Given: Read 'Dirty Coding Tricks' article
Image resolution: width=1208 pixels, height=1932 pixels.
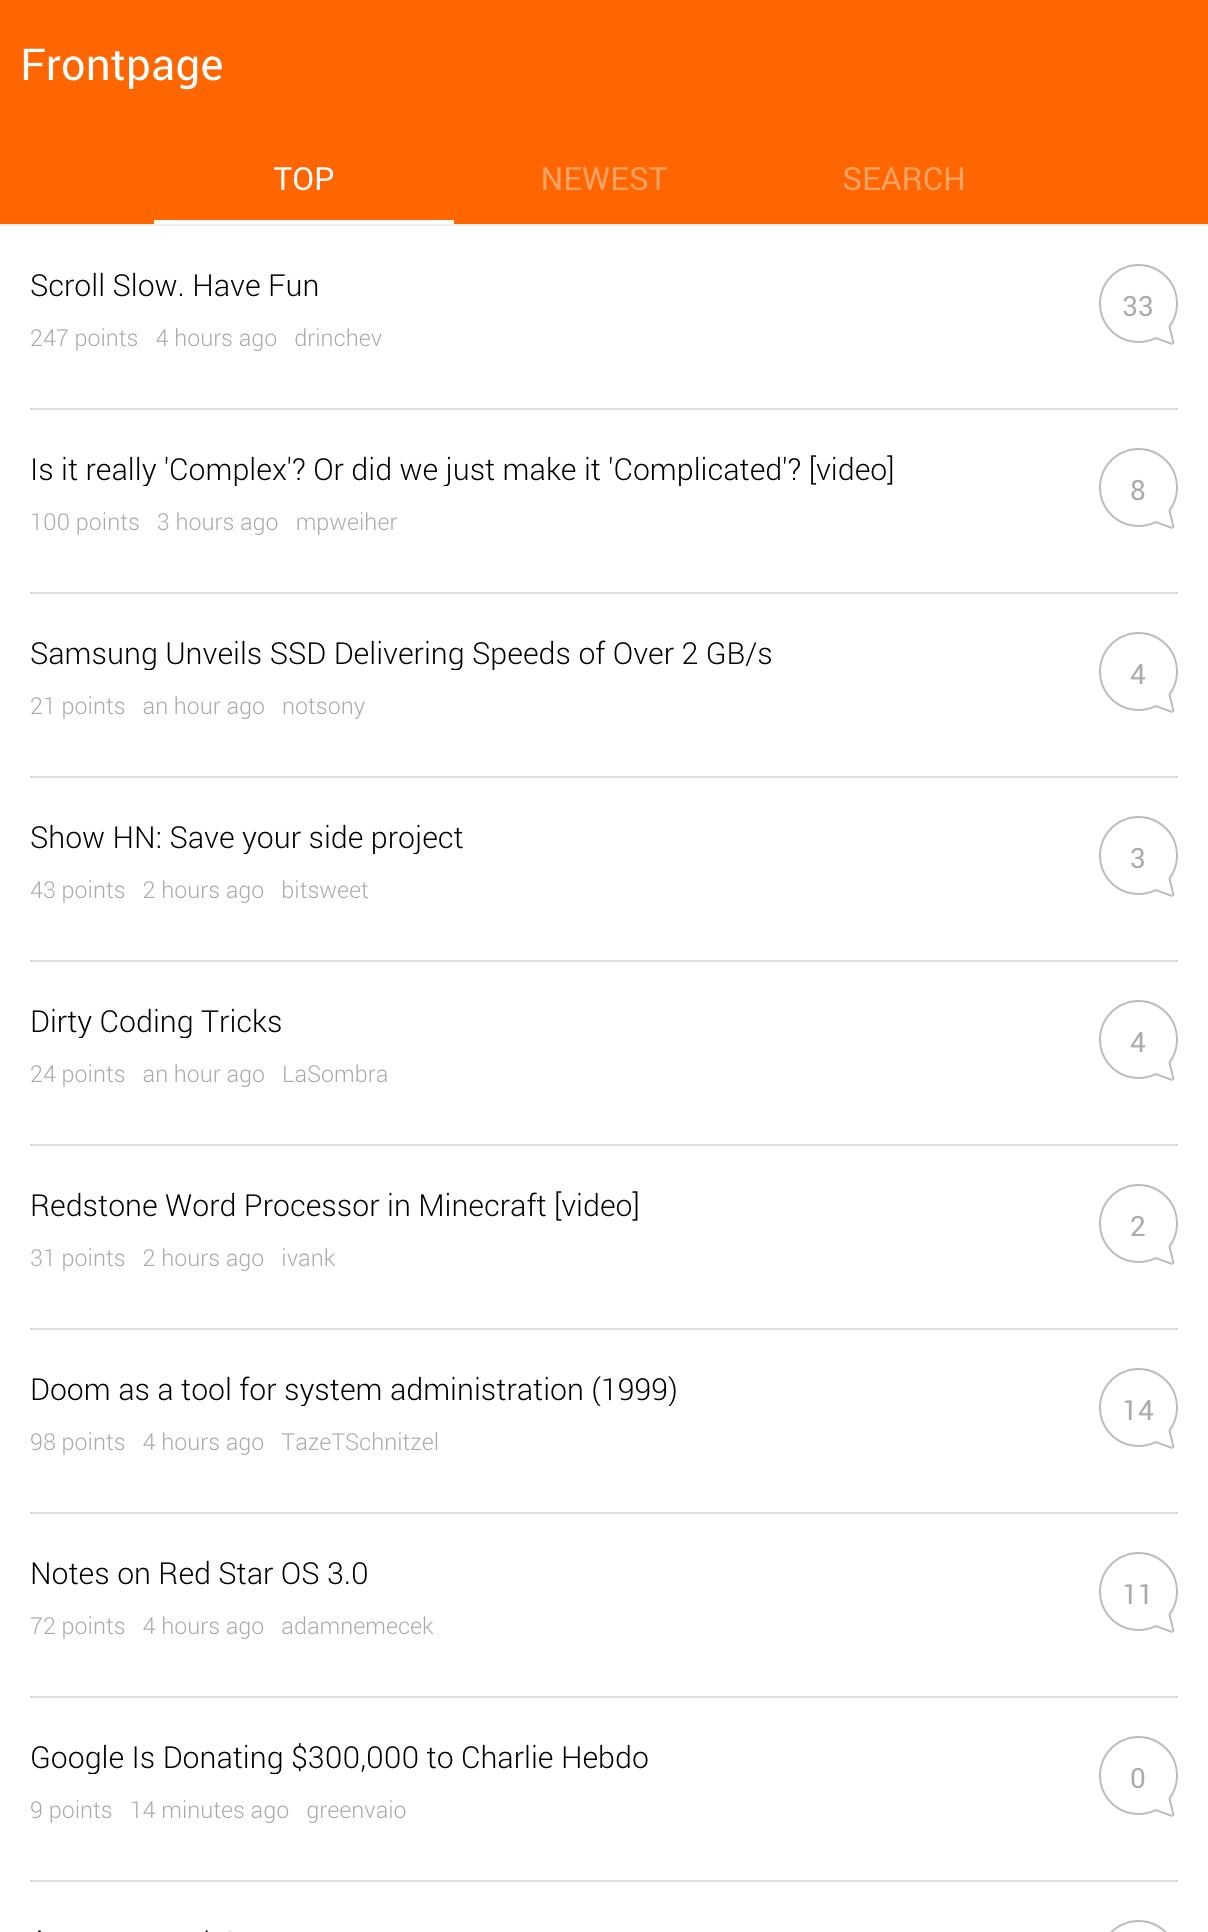Looking at the screenshot, I should [156, 1022].
